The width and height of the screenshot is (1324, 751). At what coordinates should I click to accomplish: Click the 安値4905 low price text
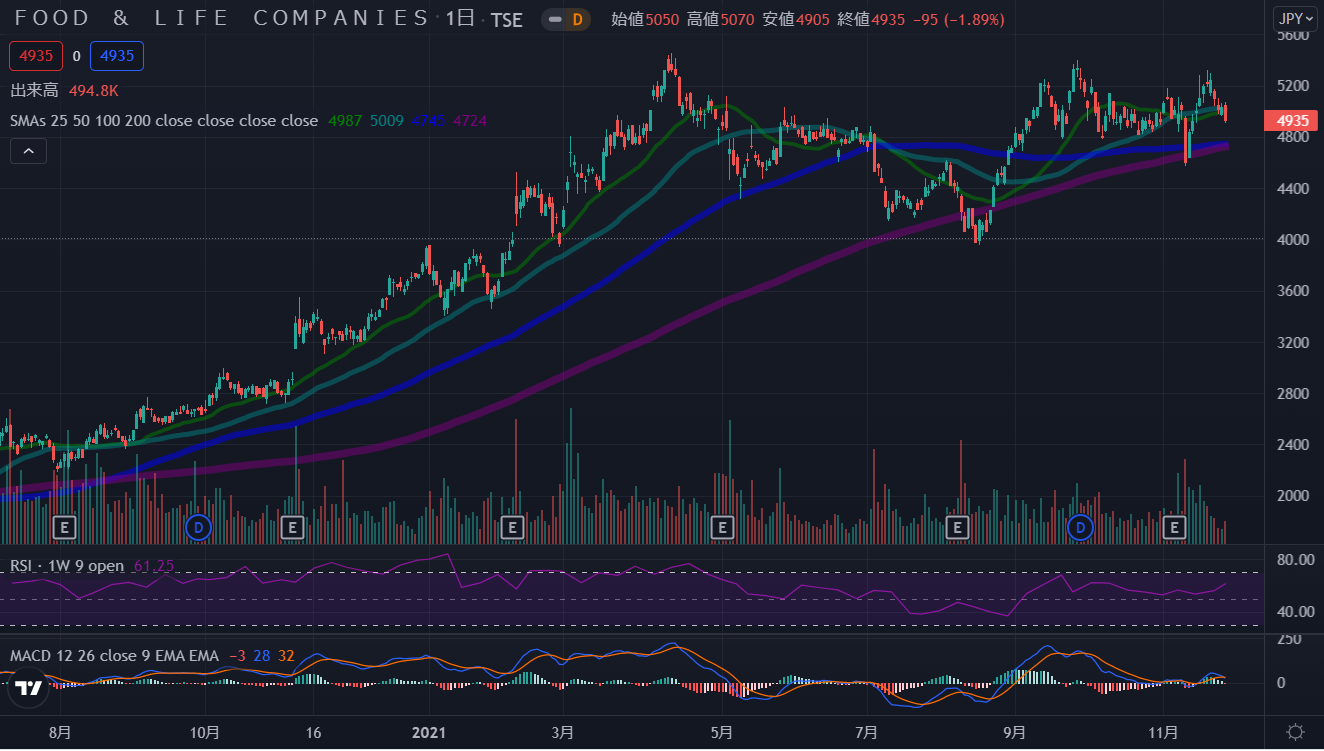(x=796, y=19)
